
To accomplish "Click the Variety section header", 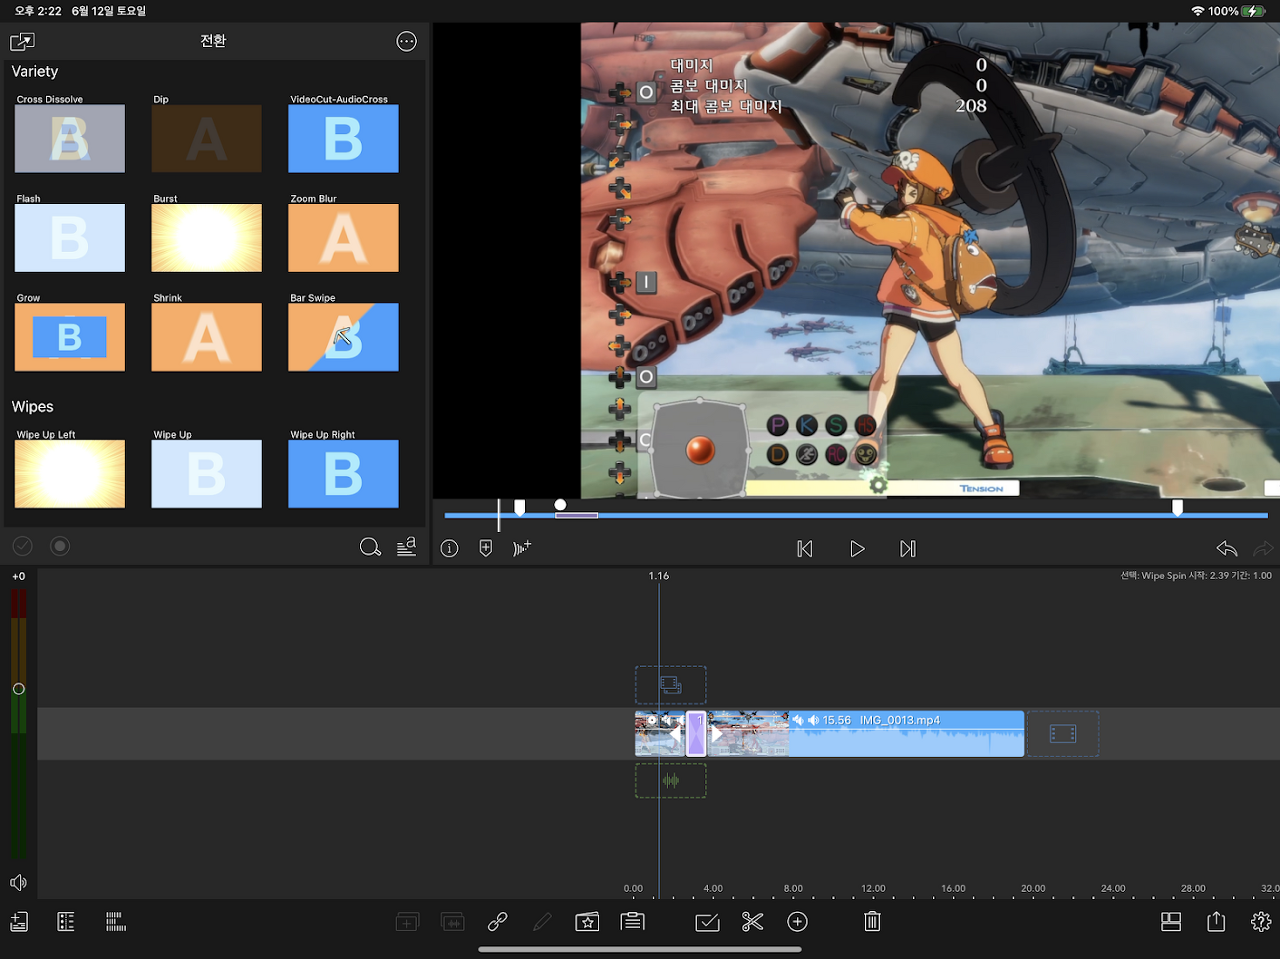I will click(35, 72).
